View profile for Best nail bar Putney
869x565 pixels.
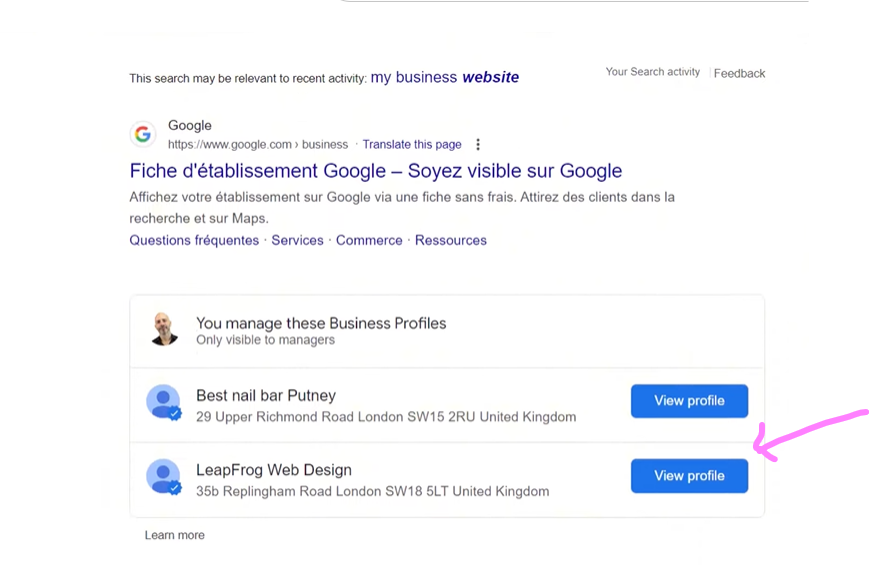coord(689,401)
